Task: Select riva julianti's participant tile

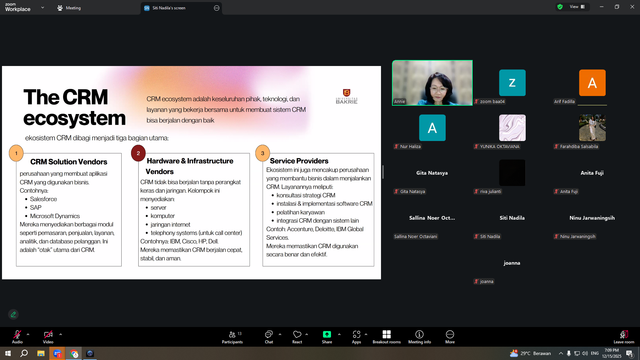Action: [512, 173]
